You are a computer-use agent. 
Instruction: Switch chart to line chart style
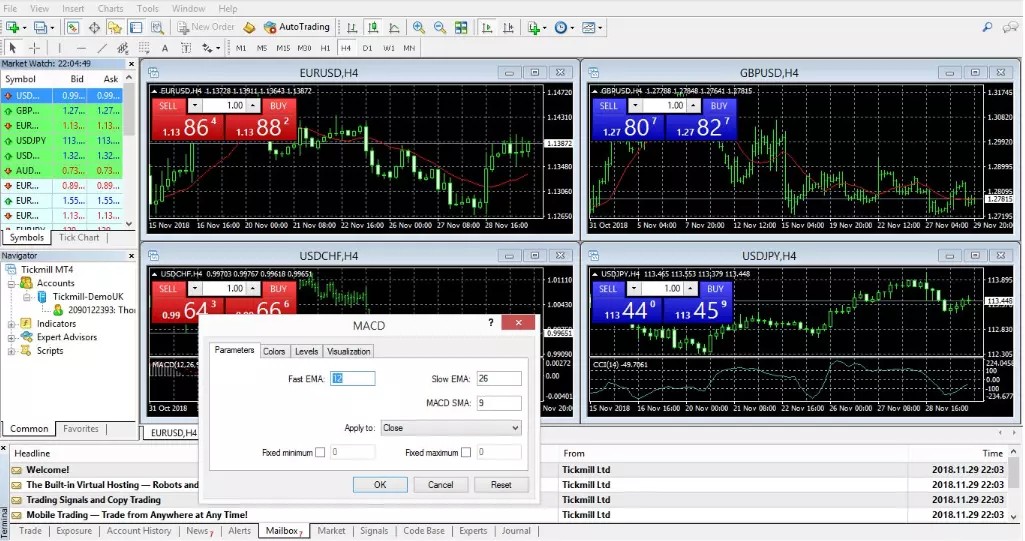(394, 27)
